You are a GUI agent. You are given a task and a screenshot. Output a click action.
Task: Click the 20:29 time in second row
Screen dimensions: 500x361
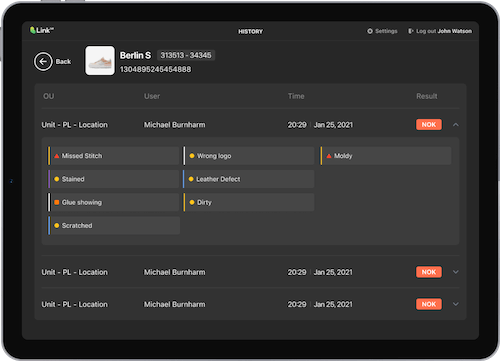click(297, 272)
